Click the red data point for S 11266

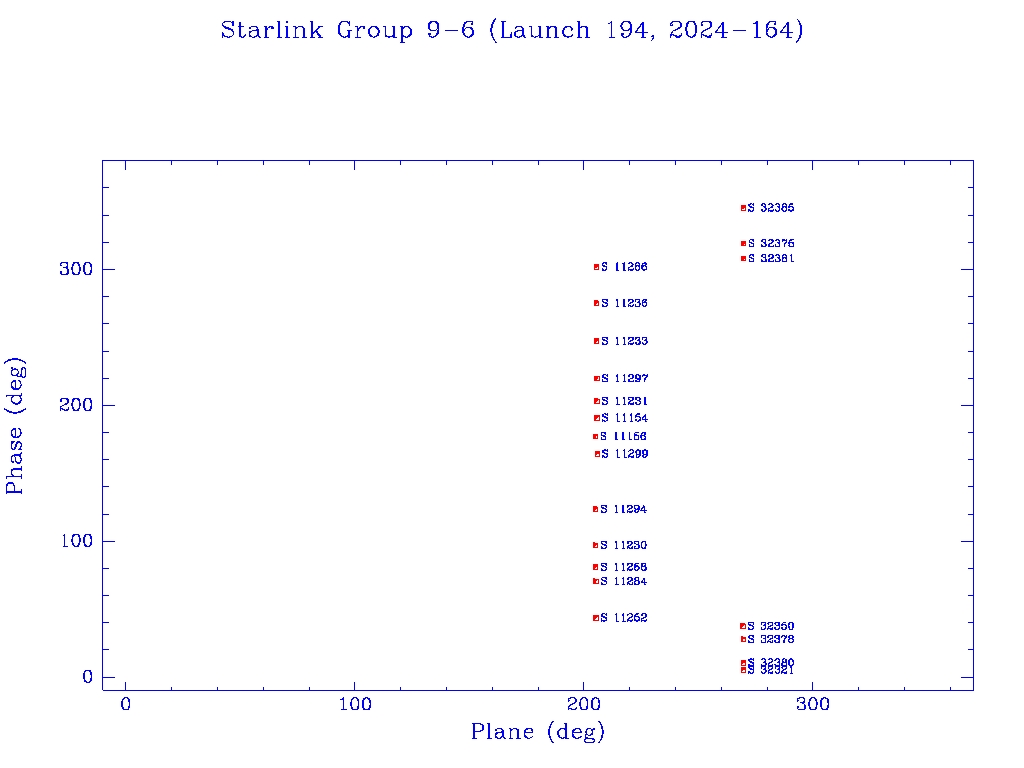pyautogui.click(x=596, y=267)
